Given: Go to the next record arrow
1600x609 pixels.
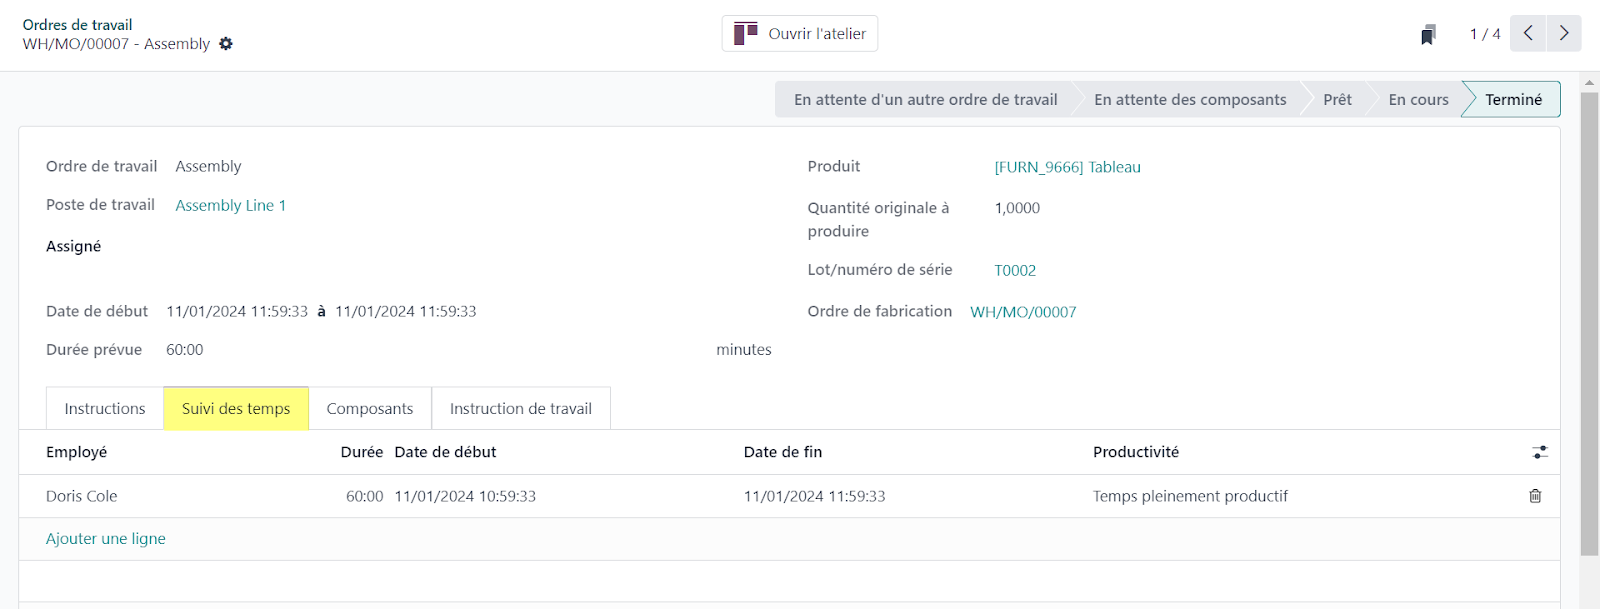Looking at the screenshot, I should [x=1564, y=33].
